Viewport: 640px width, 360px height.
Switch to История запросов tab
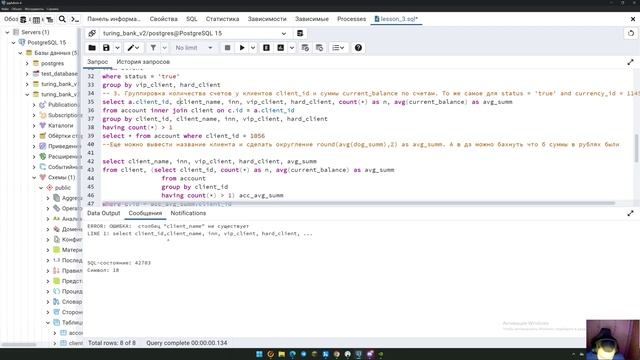143,62
